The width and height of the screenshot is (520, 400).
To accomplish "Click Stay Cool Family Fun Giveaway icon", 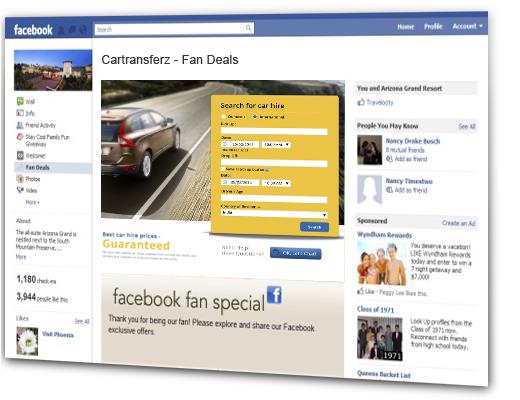I will [20, 137].
